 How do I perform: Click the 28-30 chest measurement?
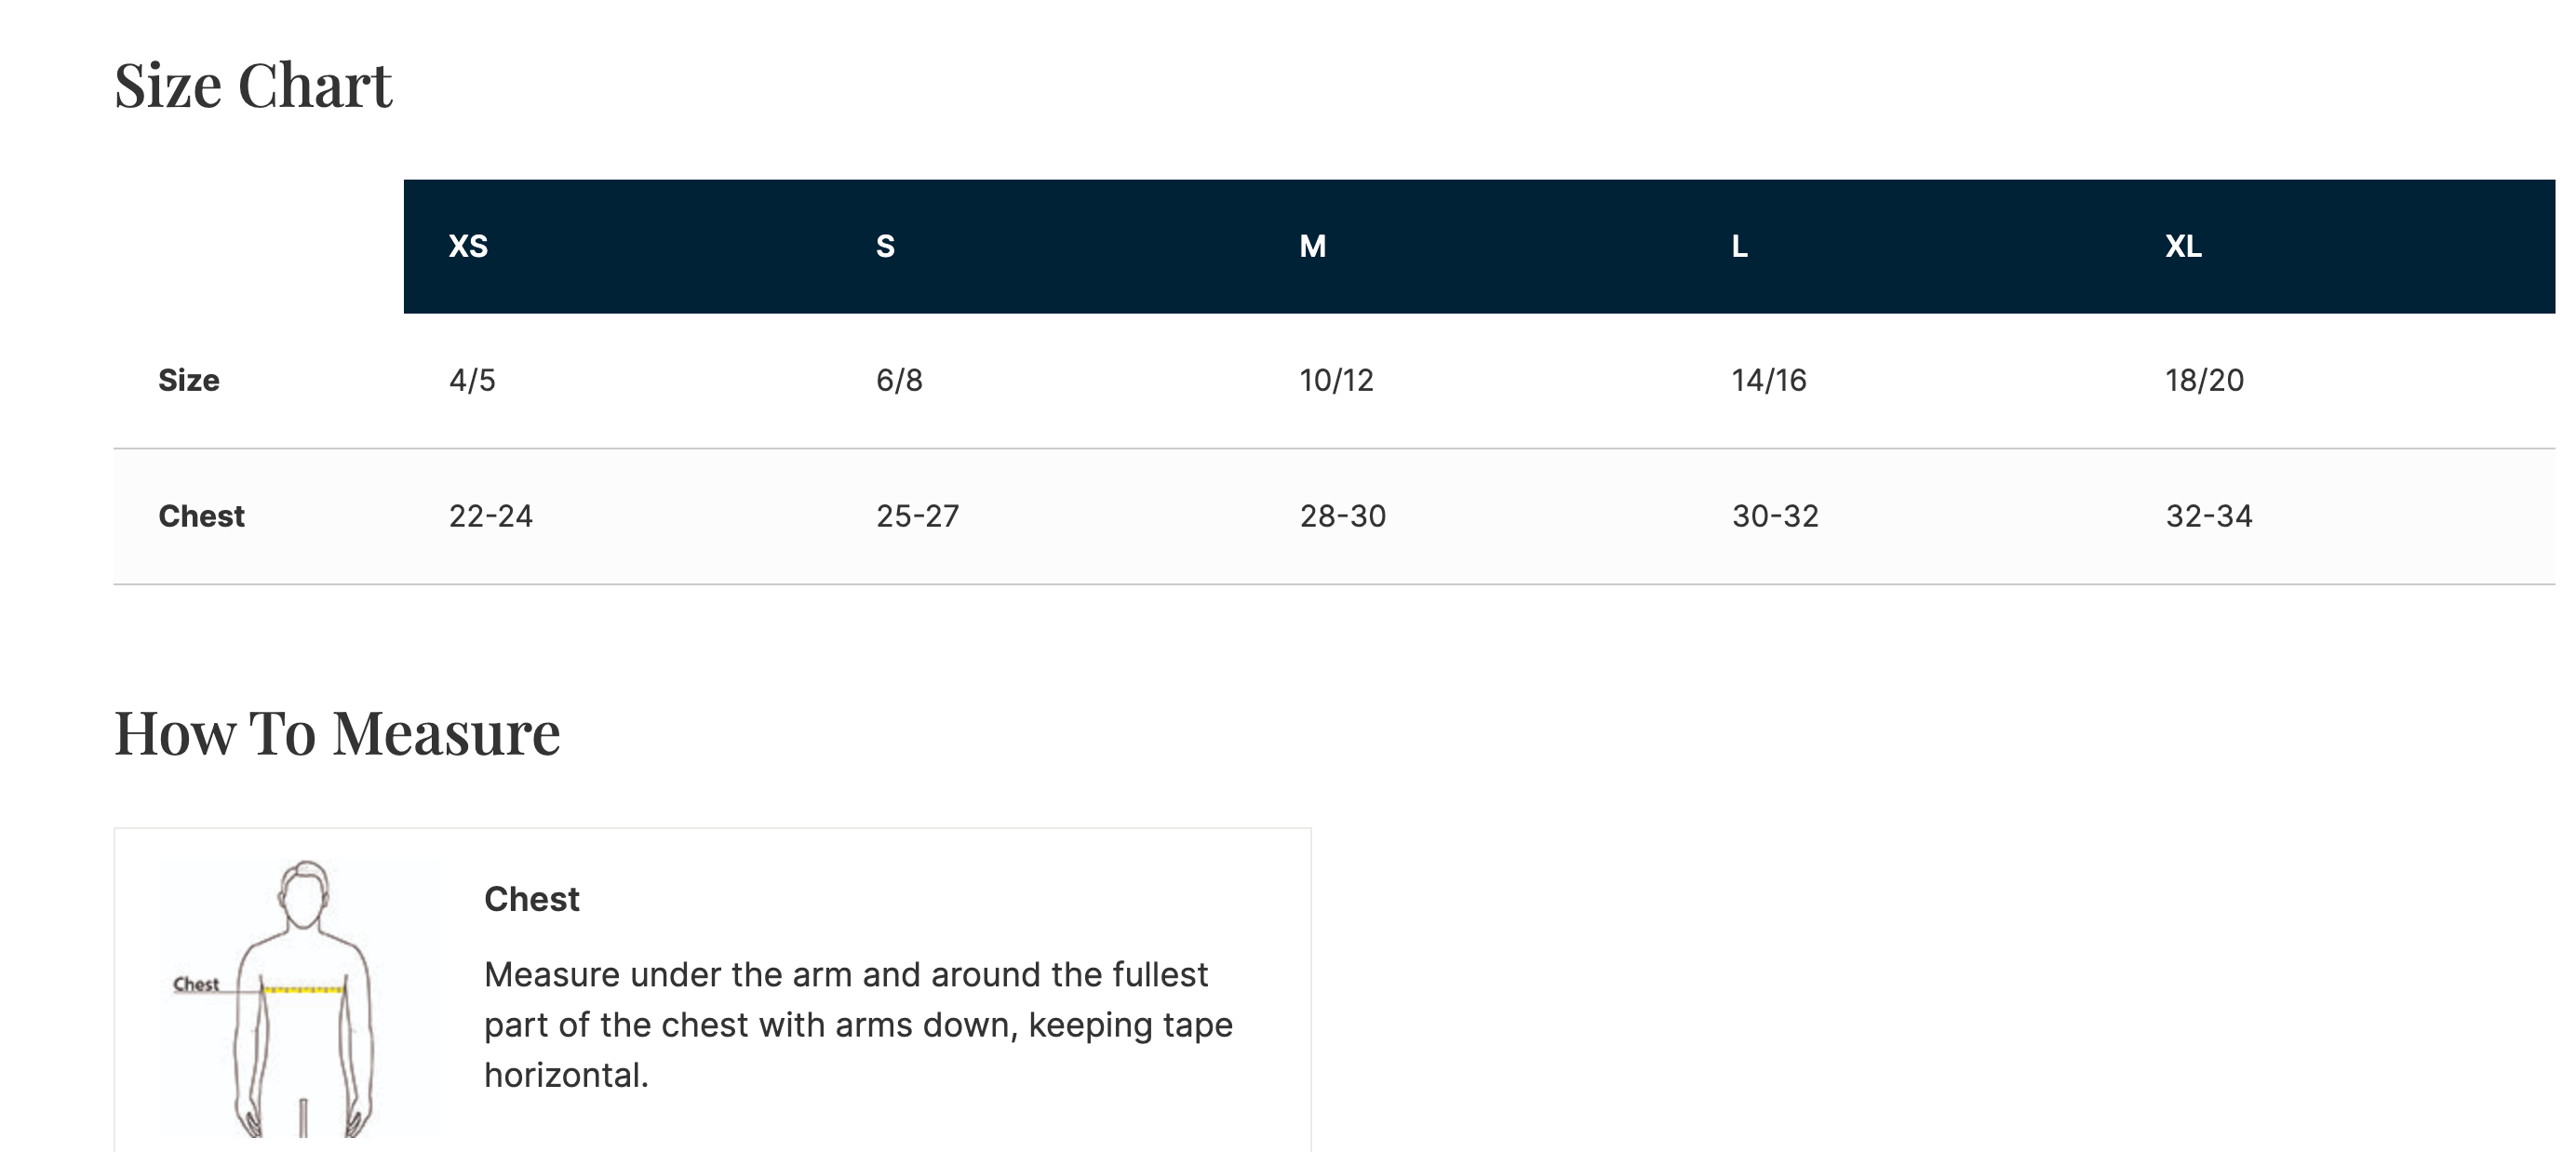[x=1342, y=516]
